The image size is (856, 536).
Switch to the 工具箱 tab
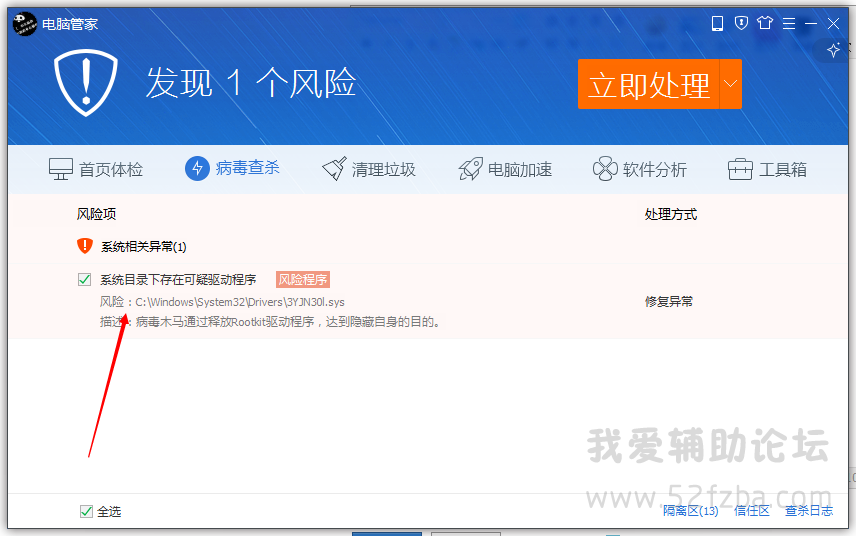(x=768, y=169)
